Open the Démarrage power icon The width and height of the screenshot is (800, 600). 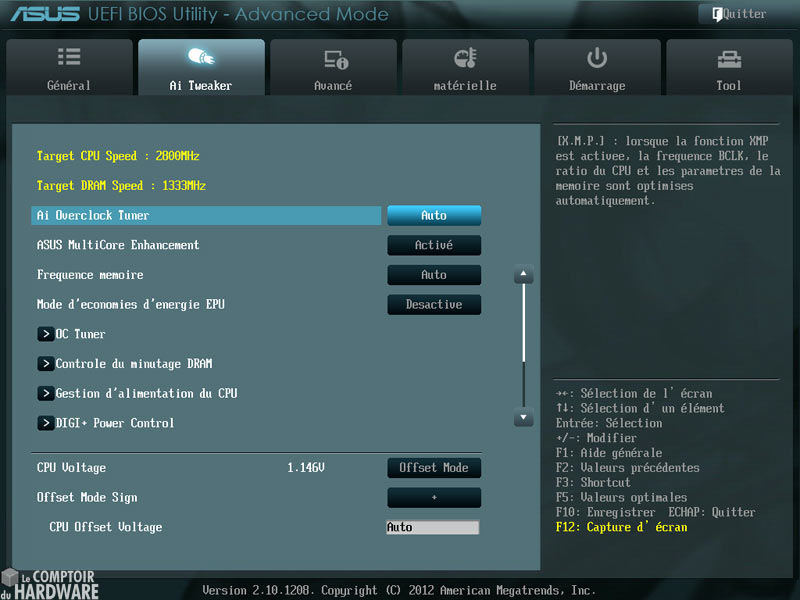597,58
